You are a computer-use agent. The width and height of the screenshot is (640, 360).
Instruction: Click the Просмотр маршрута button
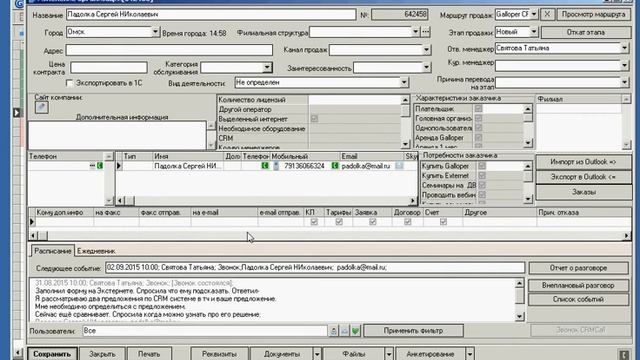[593, 14]
